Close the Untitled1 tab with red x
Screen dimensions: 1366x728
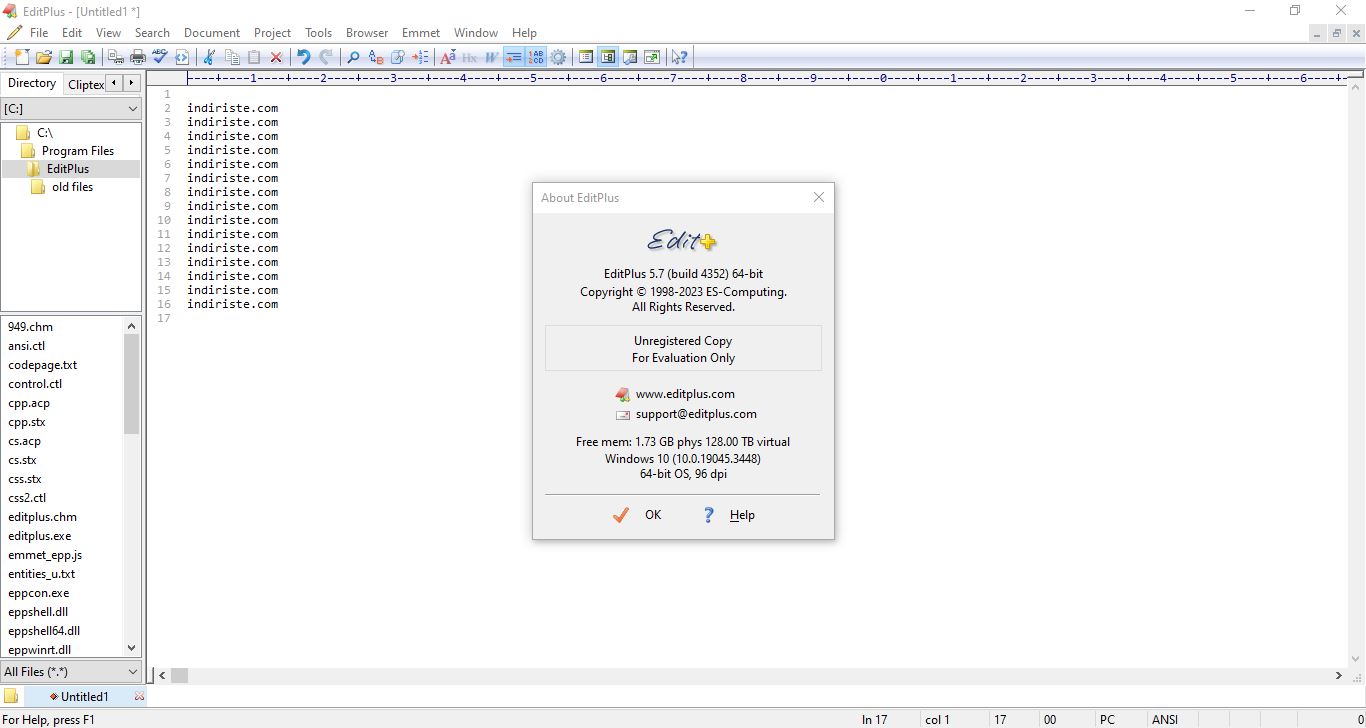(139, 696)
